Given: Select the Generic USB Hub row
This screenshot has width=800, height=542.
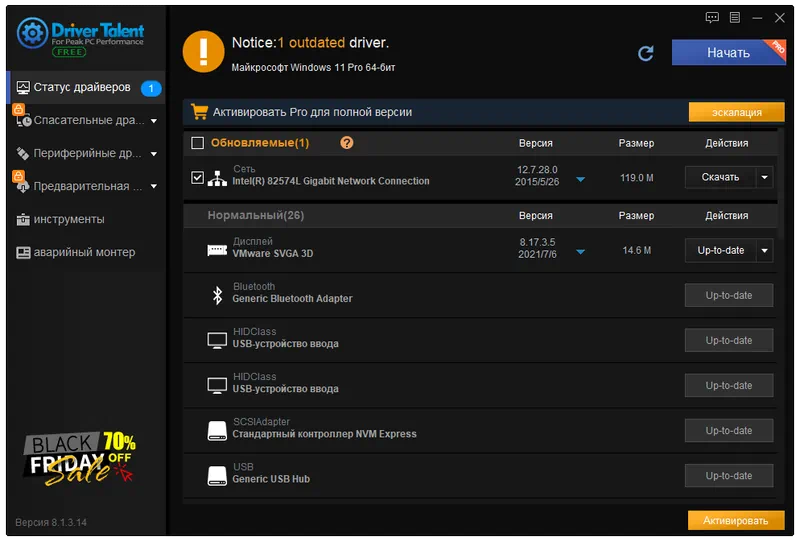Looking at the screenshot, I should pos(480,476).
